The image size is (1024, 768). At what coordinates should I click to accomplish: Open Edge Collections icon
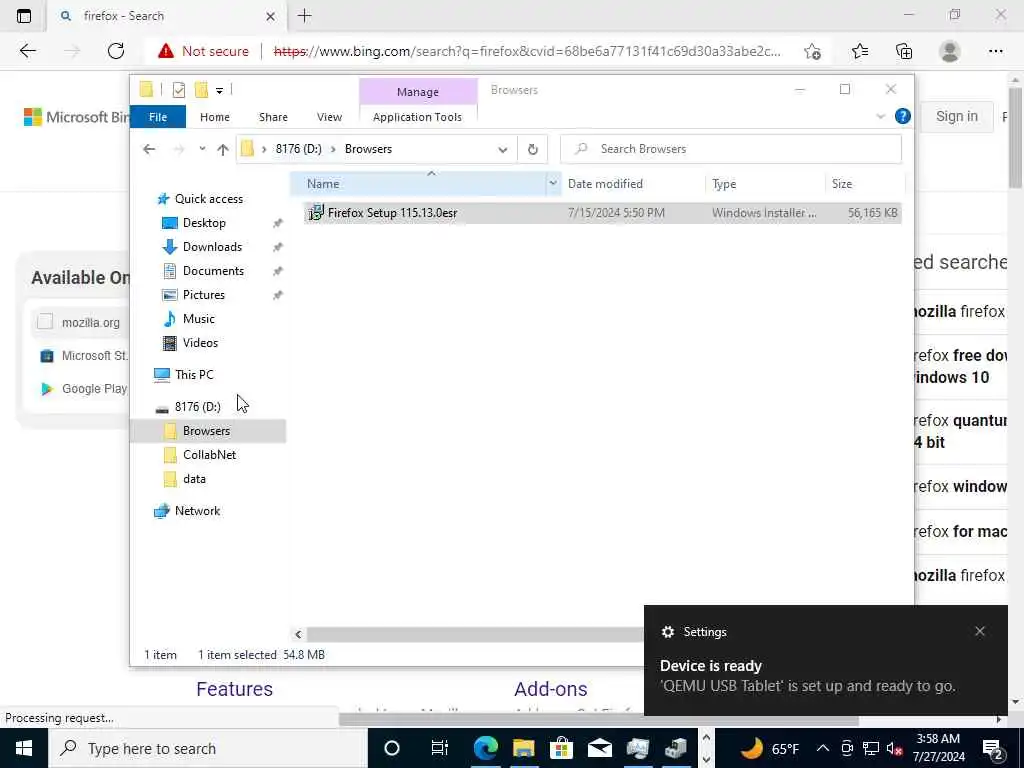coord(904,51)
